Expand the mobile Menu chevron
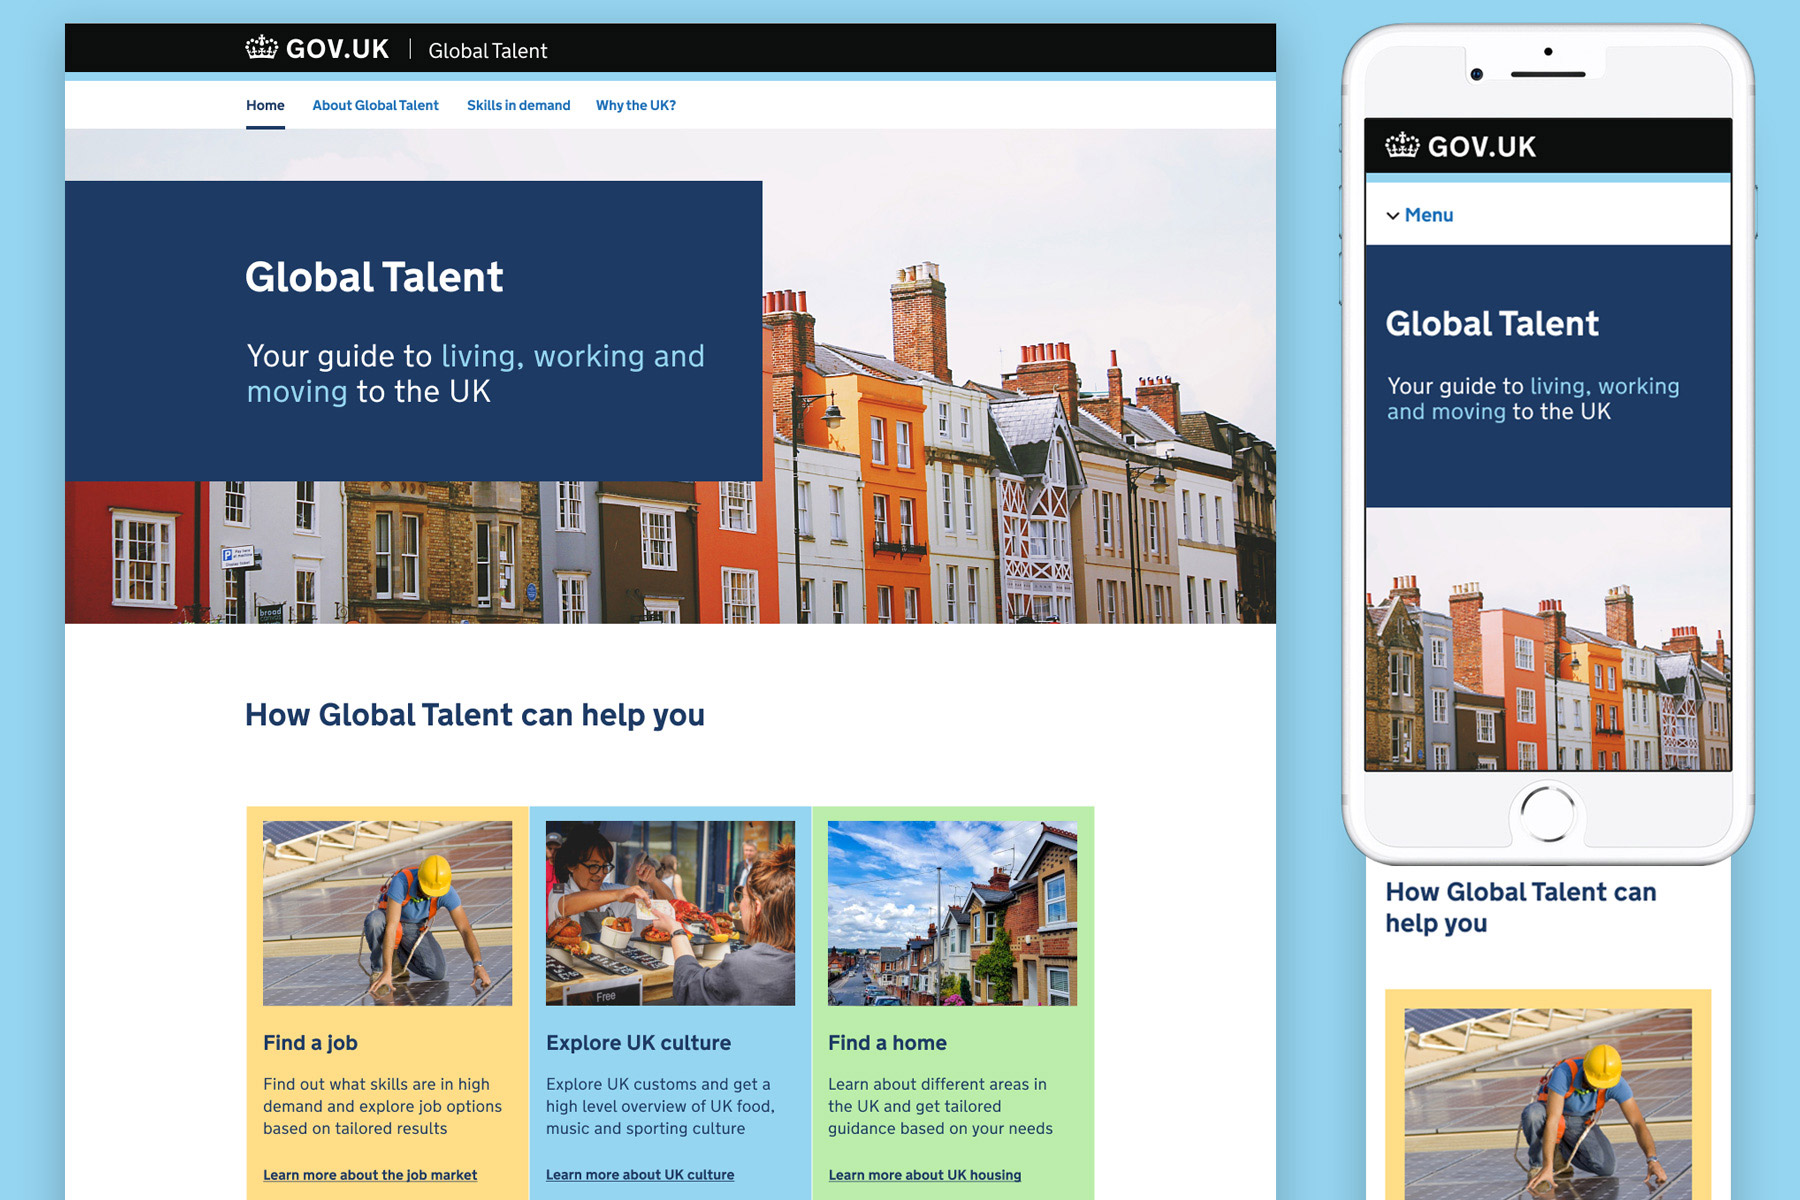The height and width of the screenshot is (1200, 1800). [x=1392, y=216]
